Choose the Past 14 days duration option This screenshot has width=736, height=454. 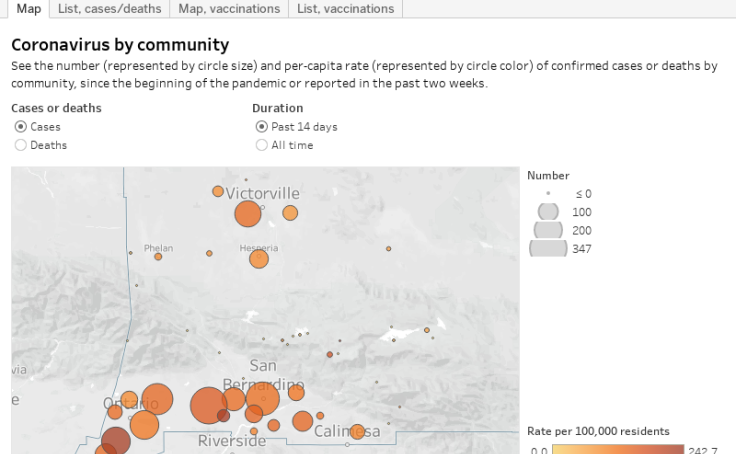(x=262, y=127)
